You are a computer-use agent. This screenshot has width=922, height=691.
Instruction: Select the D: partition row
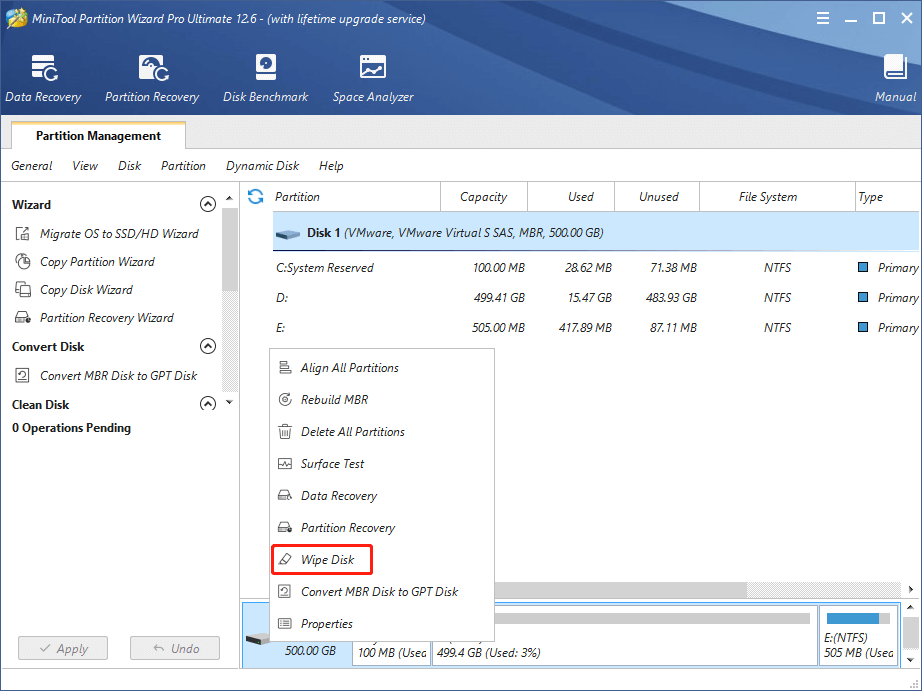[596, 298]
